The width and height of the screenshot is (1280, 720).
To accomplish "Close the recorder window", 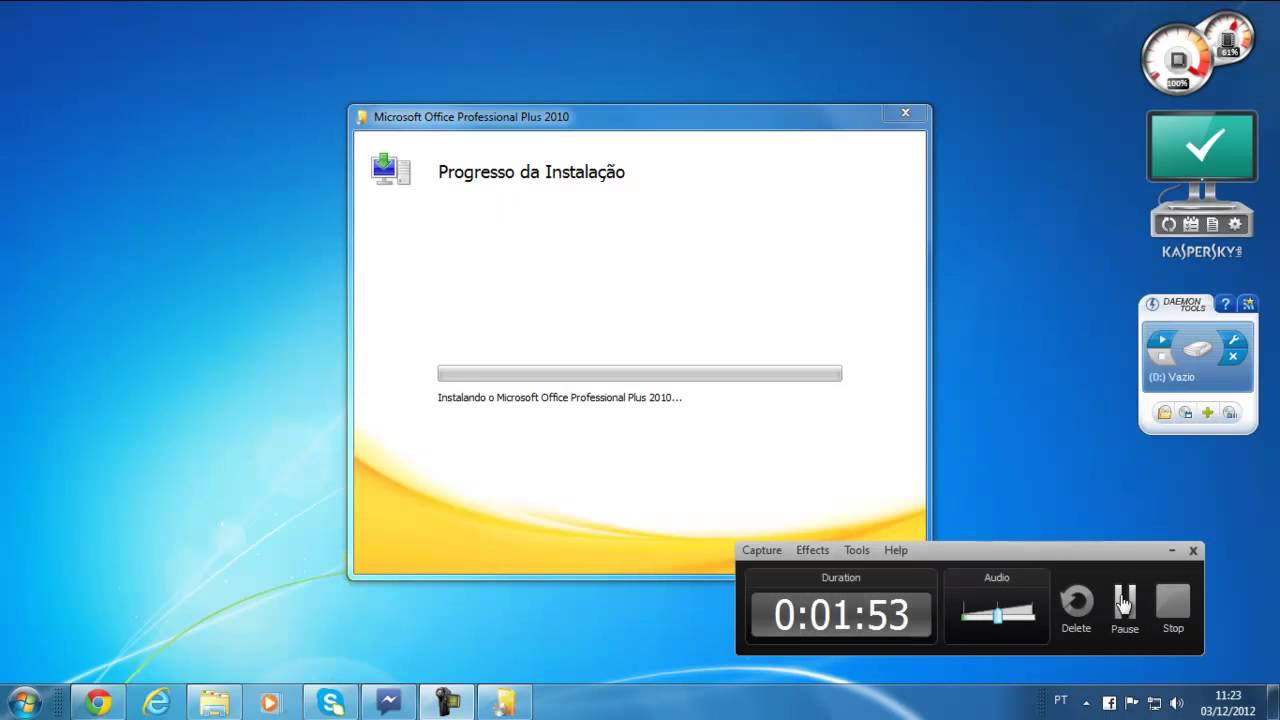I will [x=1193, y=551].
